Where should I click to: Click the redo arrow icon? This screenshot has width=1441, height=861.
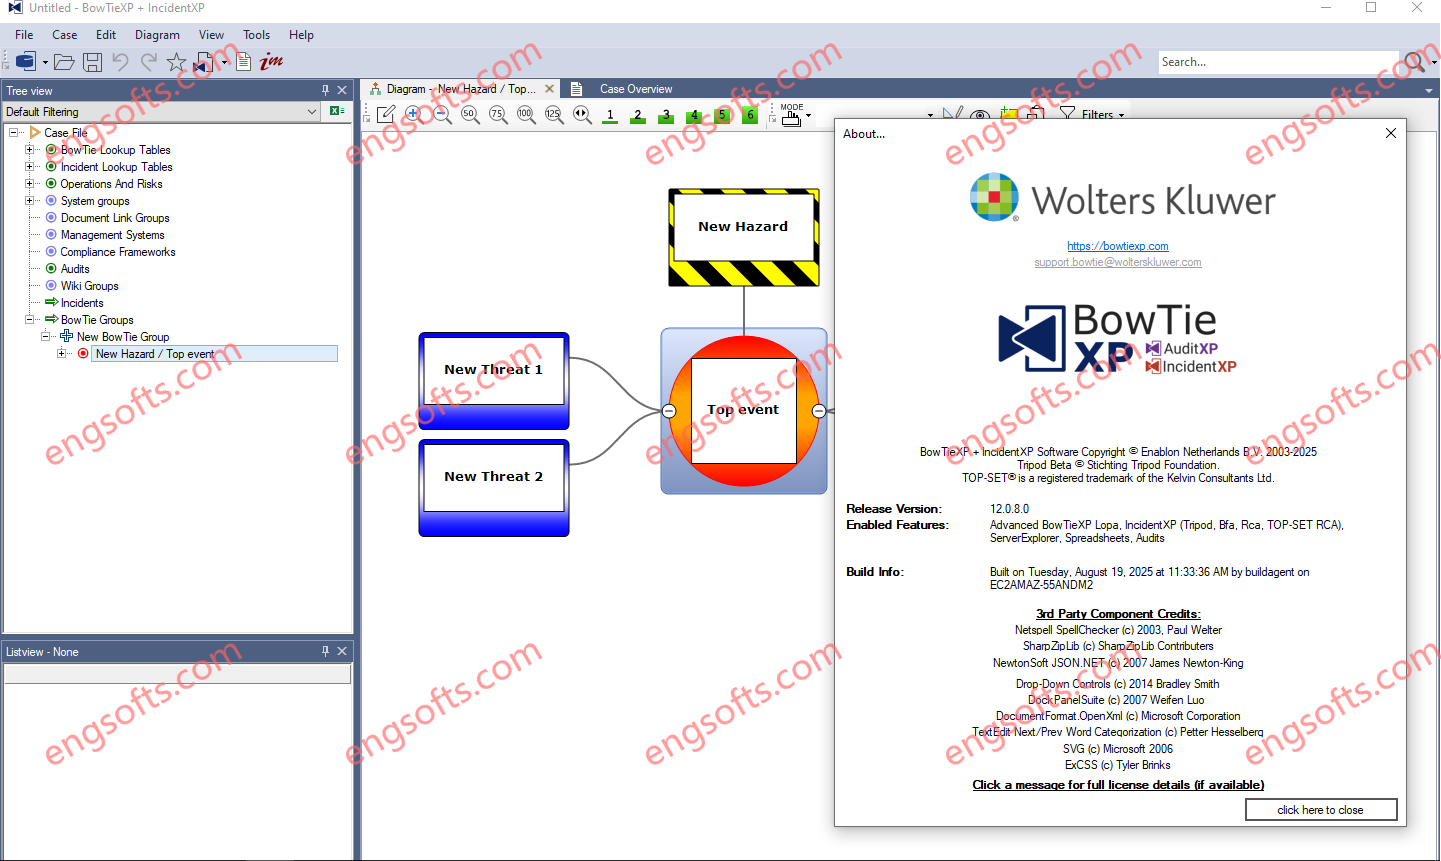click(148, 62)
